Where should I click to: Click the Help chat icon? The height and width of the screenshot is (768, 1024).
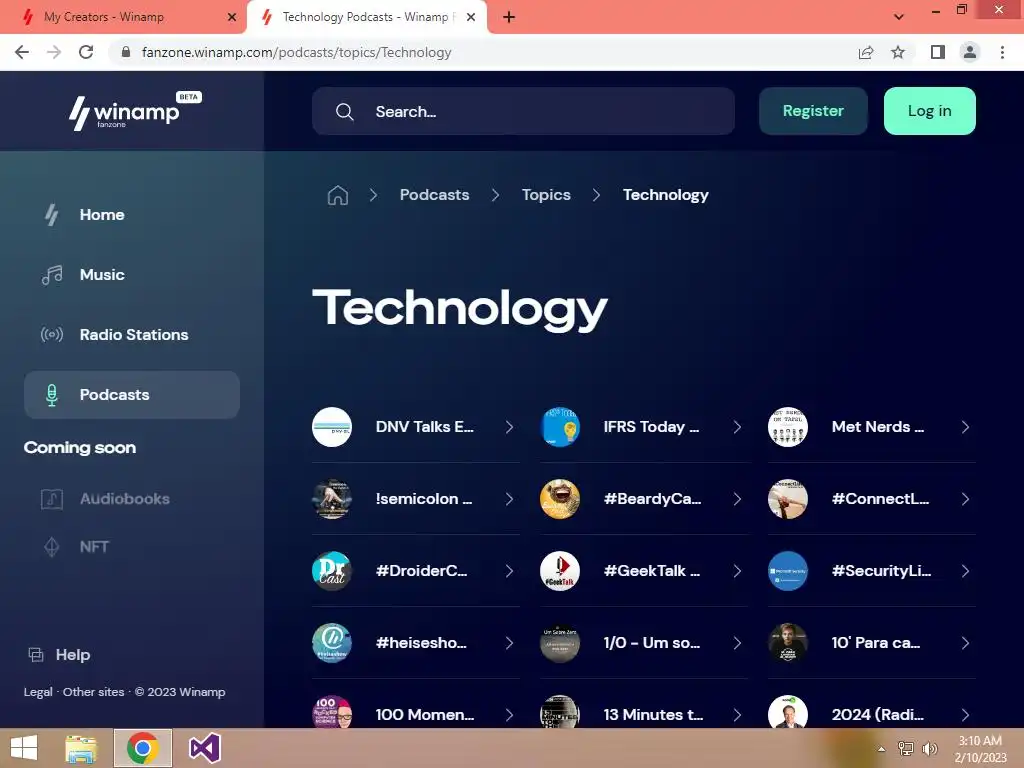coord(36,654)
